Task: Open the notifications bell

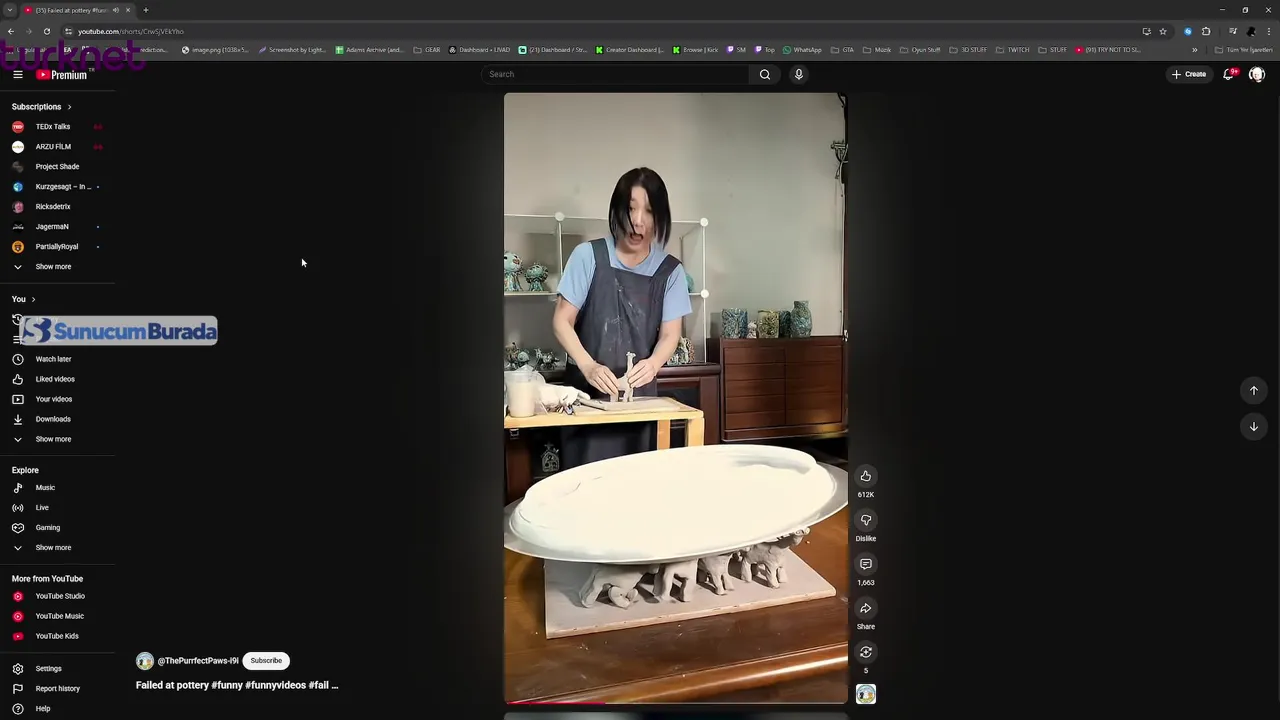Action: 1229,74
